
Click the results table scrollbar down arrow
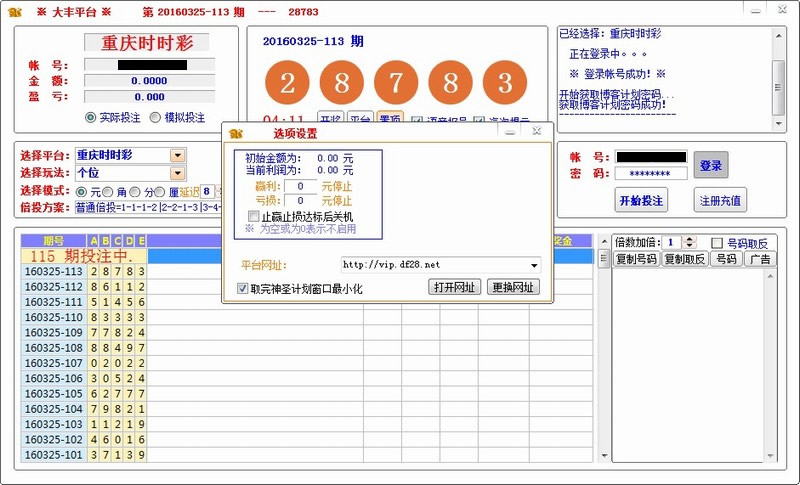pyautogui.click(x=604, y=455)
